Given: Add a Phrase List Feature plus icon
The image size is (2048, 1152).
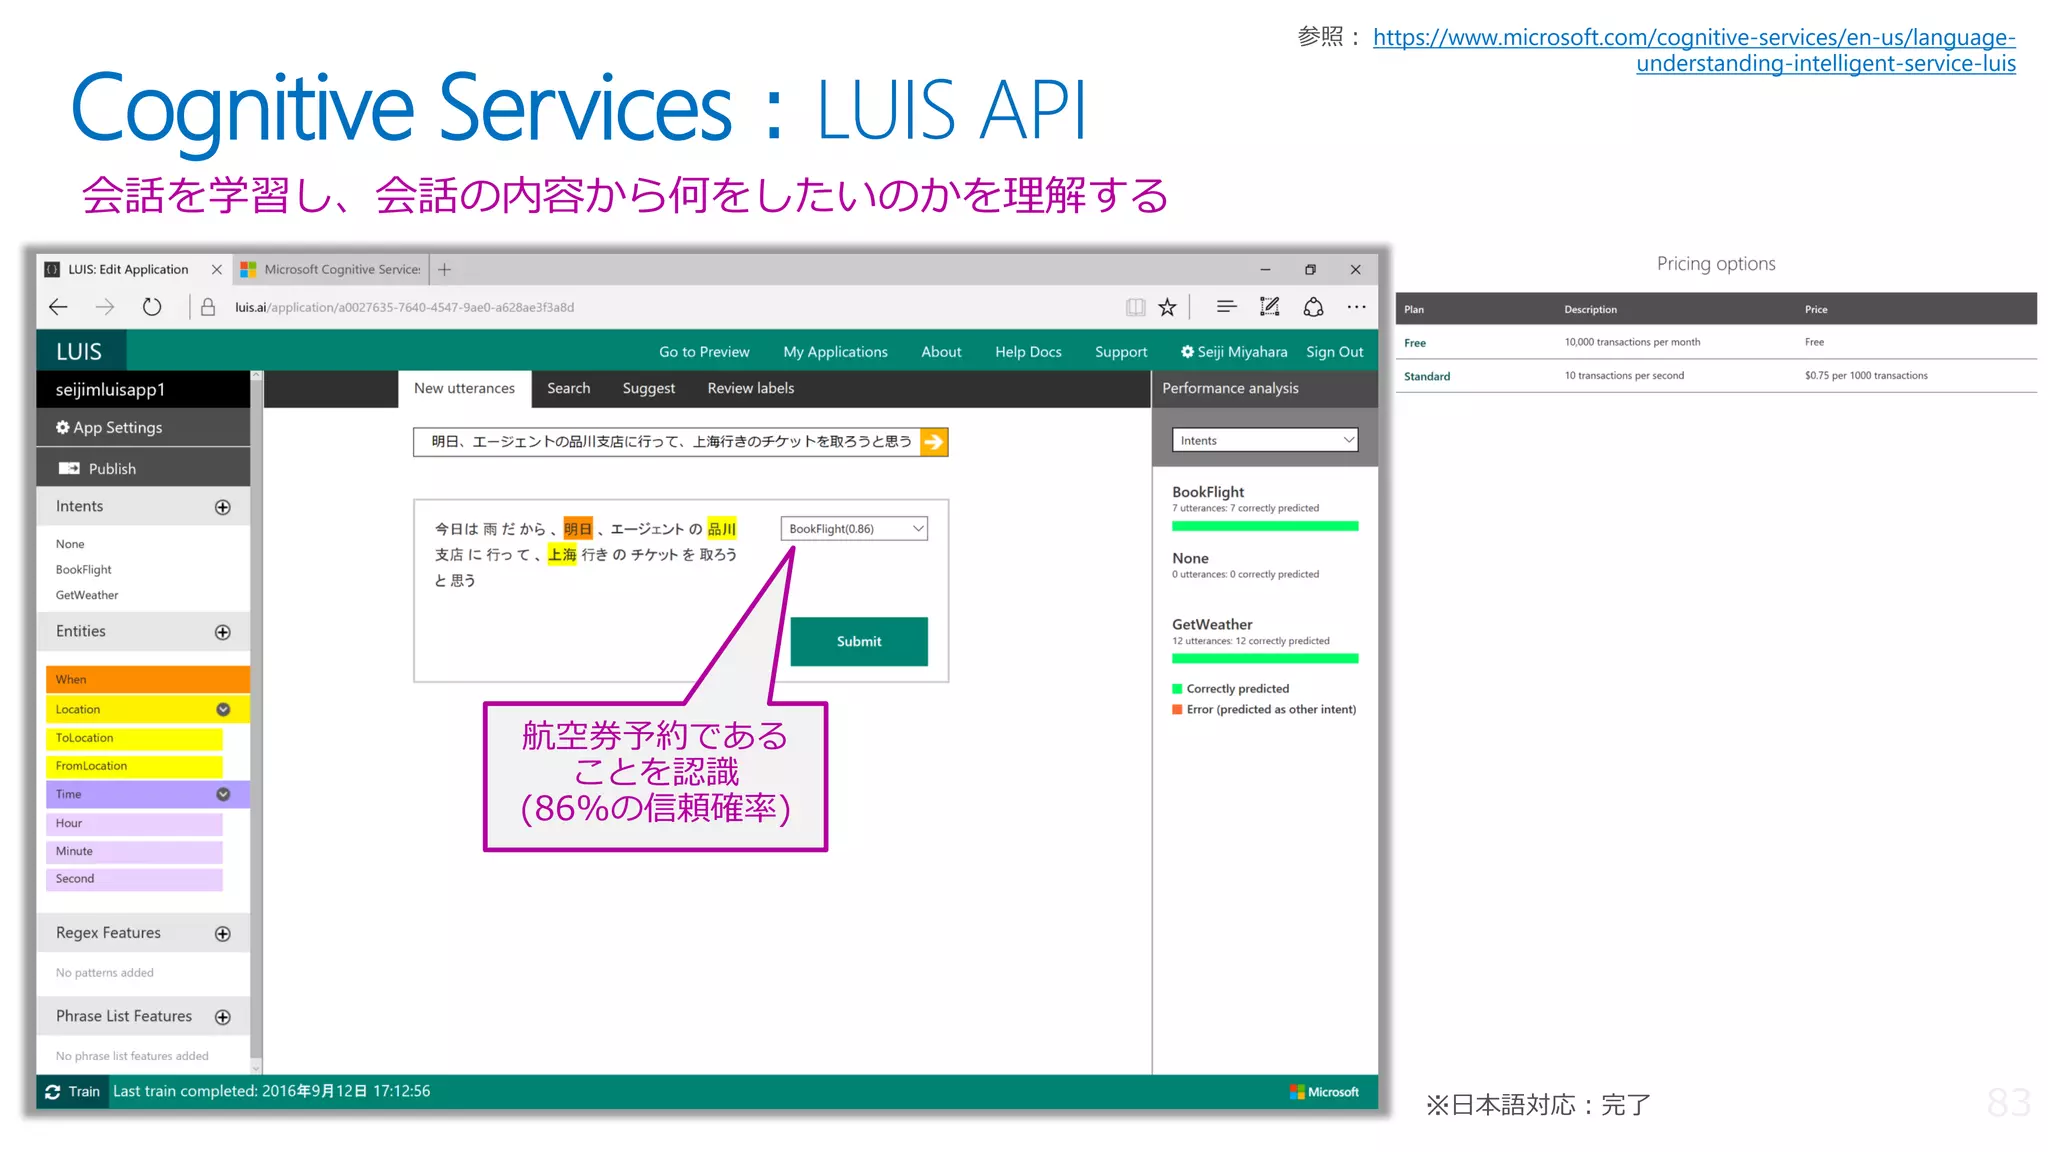Looking at the screenshot, I should tap(223, 1017).
